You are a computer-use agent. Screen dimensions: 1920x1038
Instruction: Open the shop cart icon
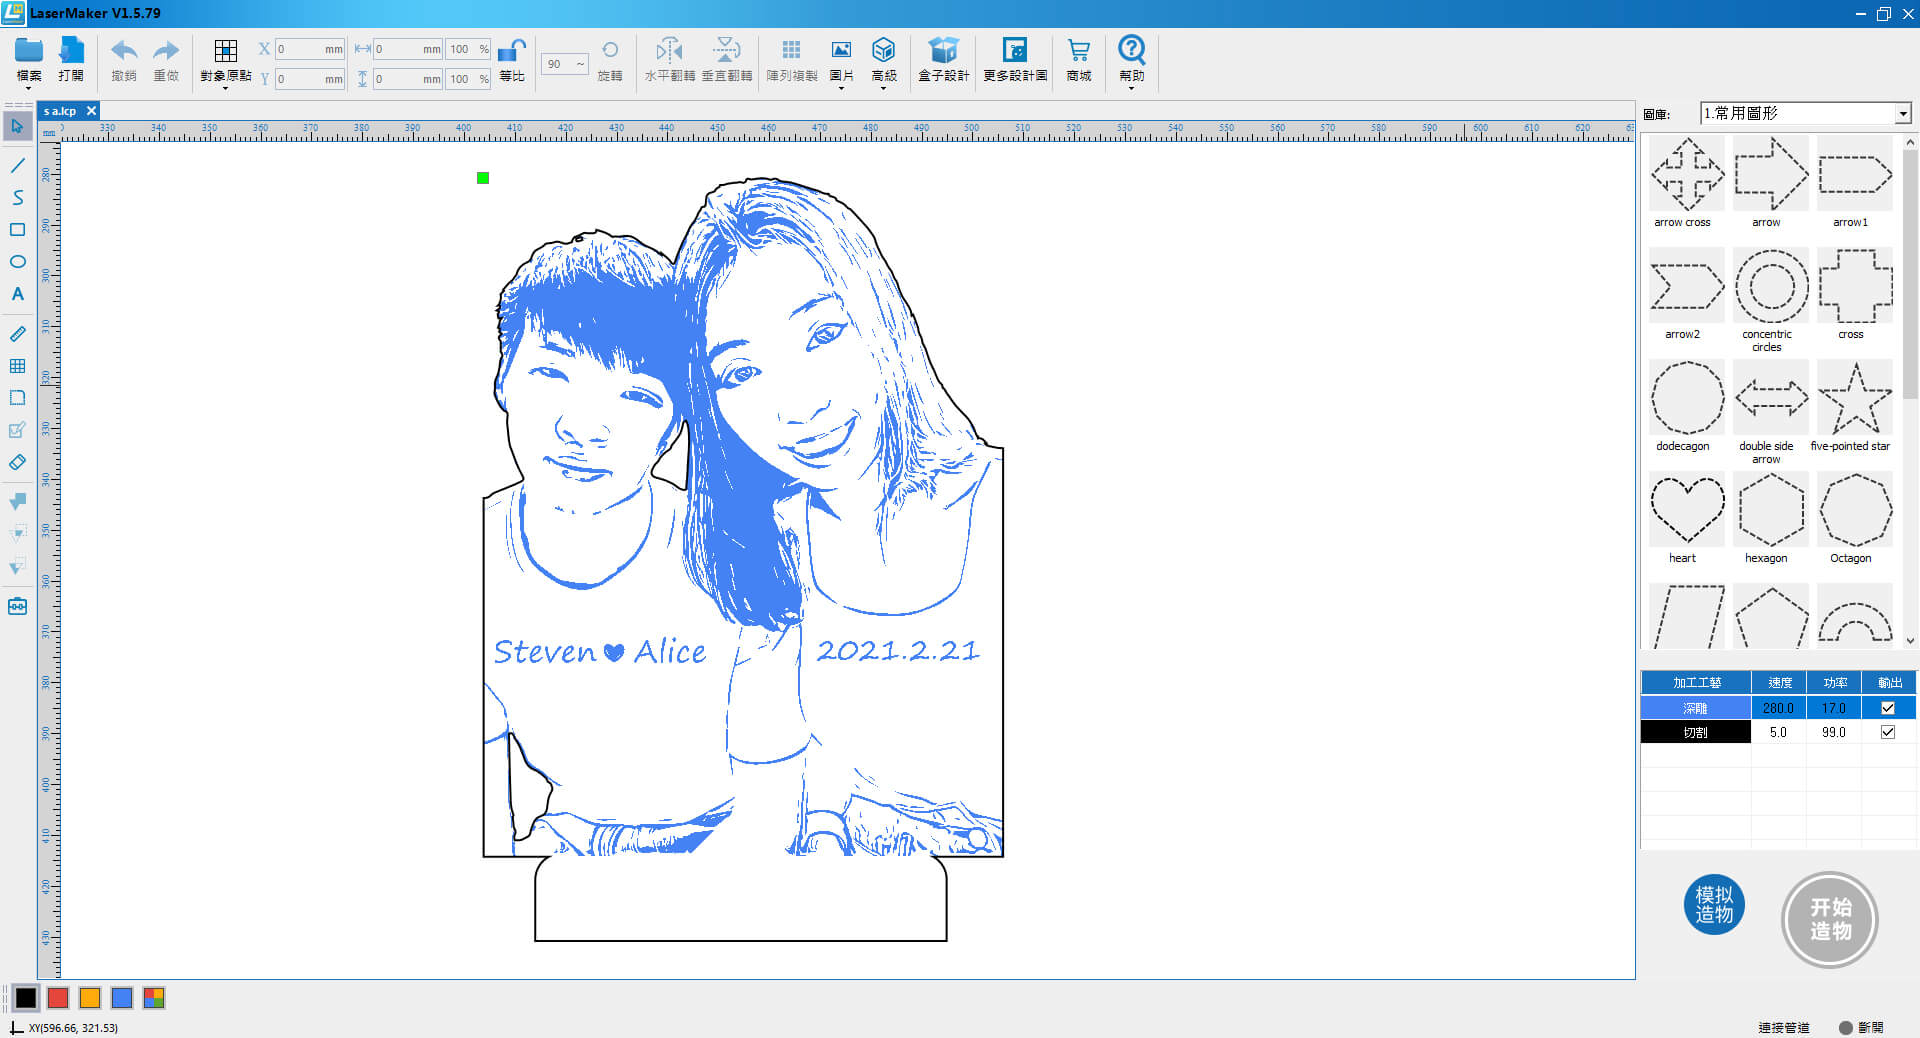pos(1078,51)
